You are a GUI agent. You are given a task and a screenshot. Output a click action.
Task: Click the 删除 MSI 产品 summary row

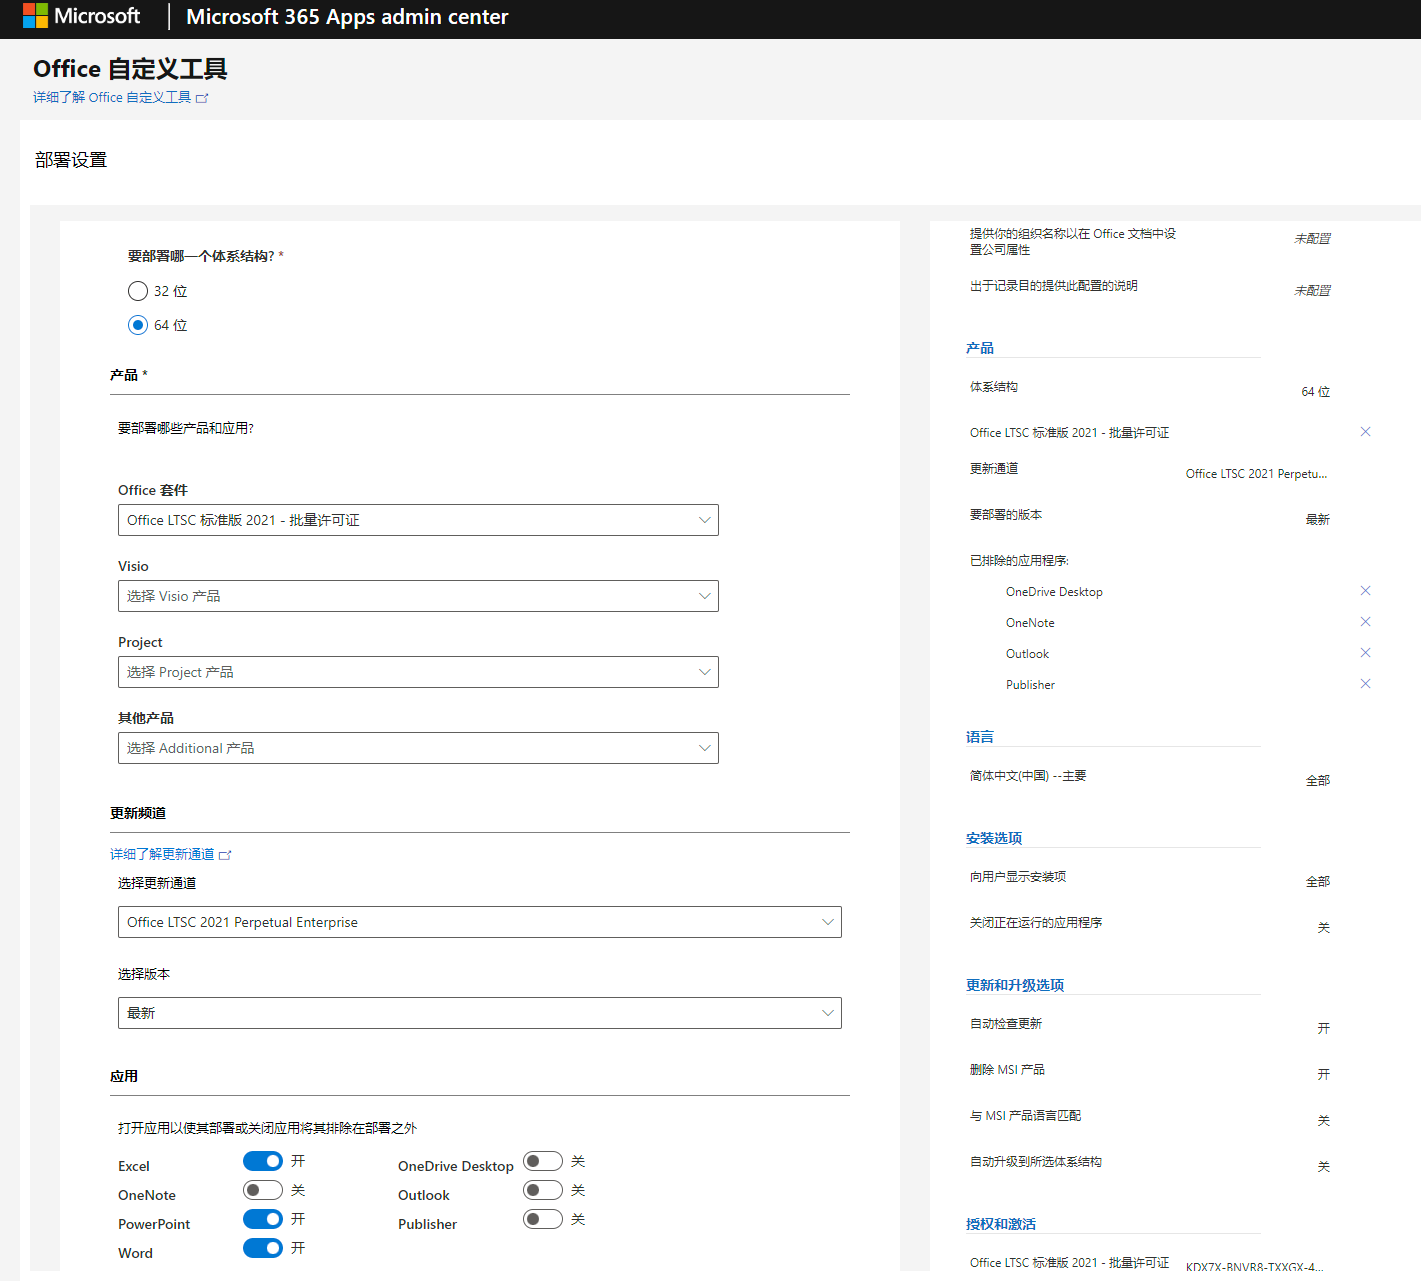click(x=1150, y=1071)
